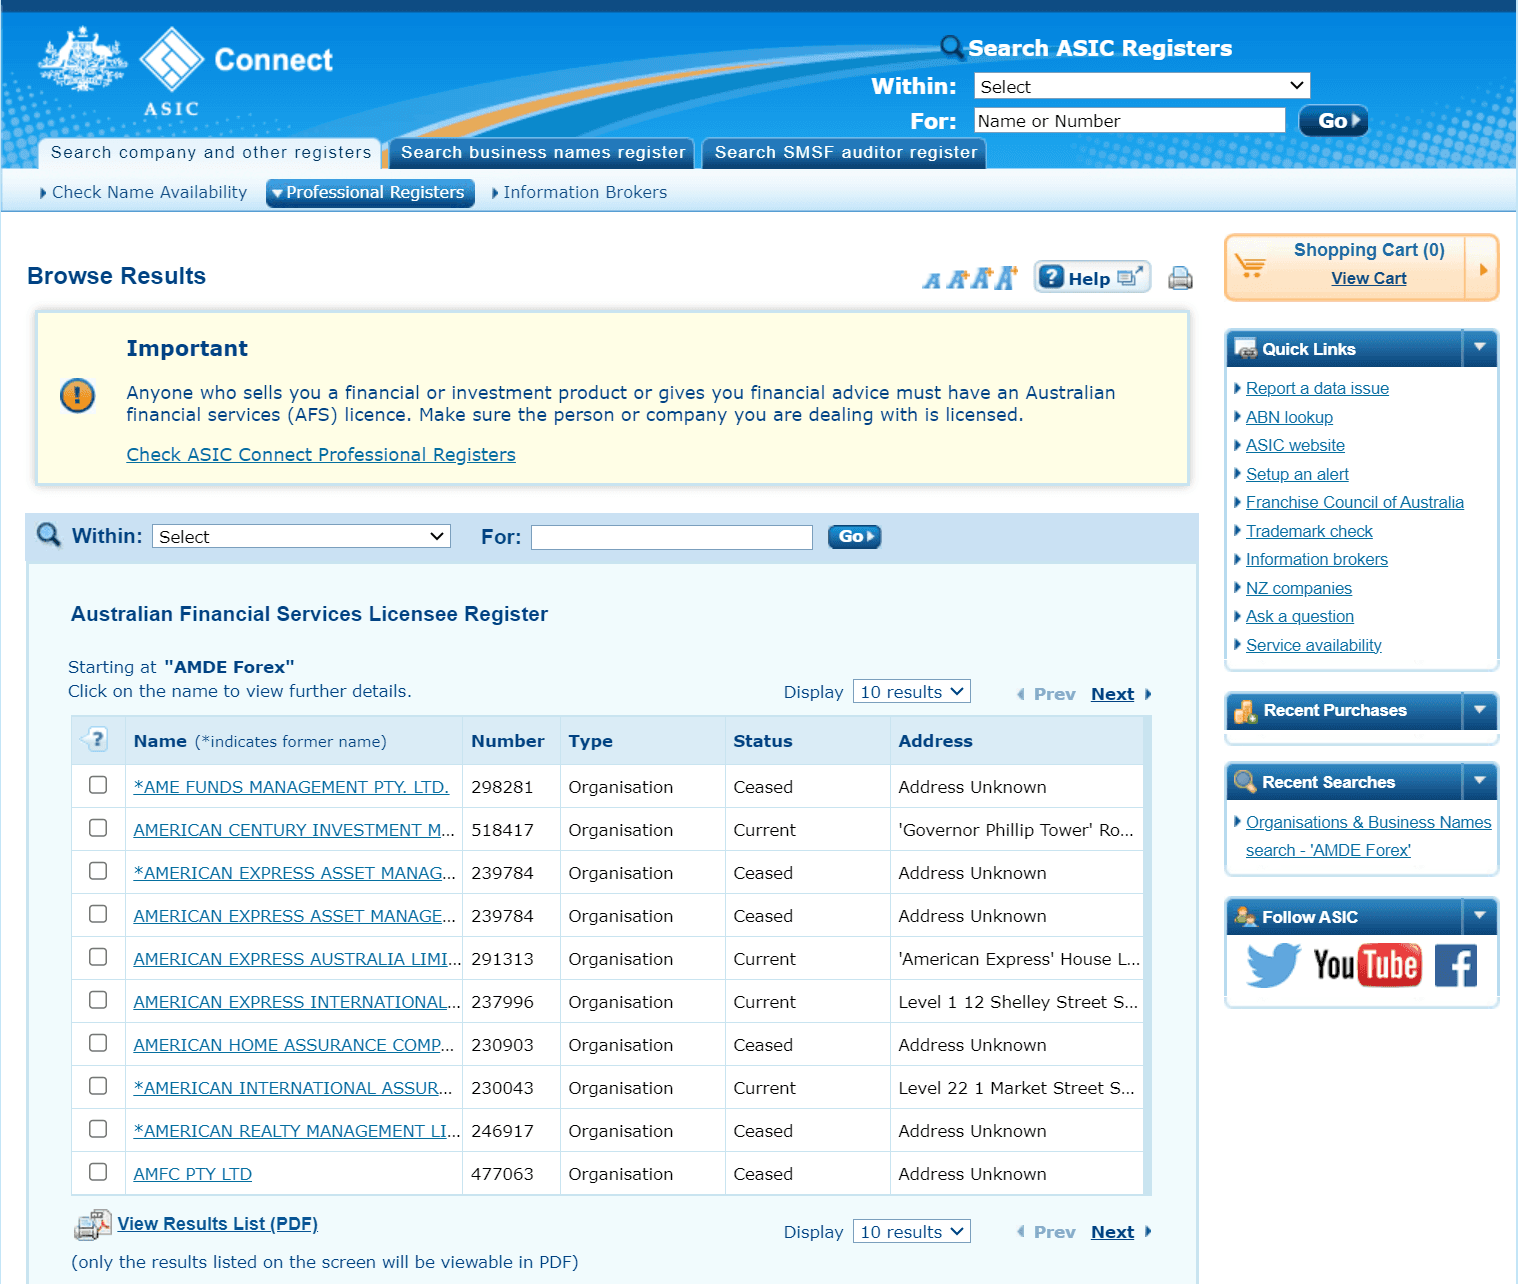Click the second-largest font size A icon

(981, 279)
